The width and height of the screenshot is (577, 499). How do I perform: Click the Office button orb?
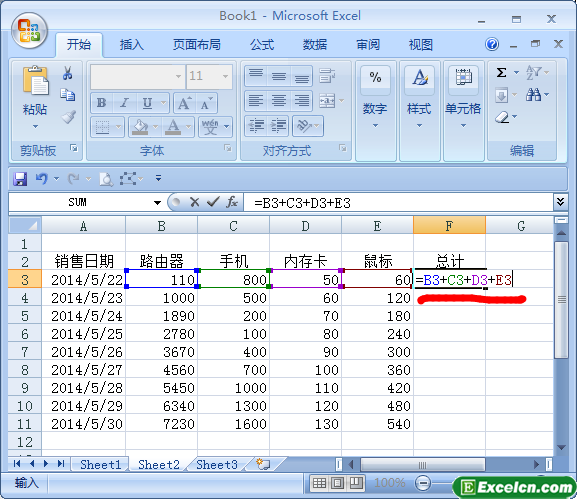click(x=29, y=31)
